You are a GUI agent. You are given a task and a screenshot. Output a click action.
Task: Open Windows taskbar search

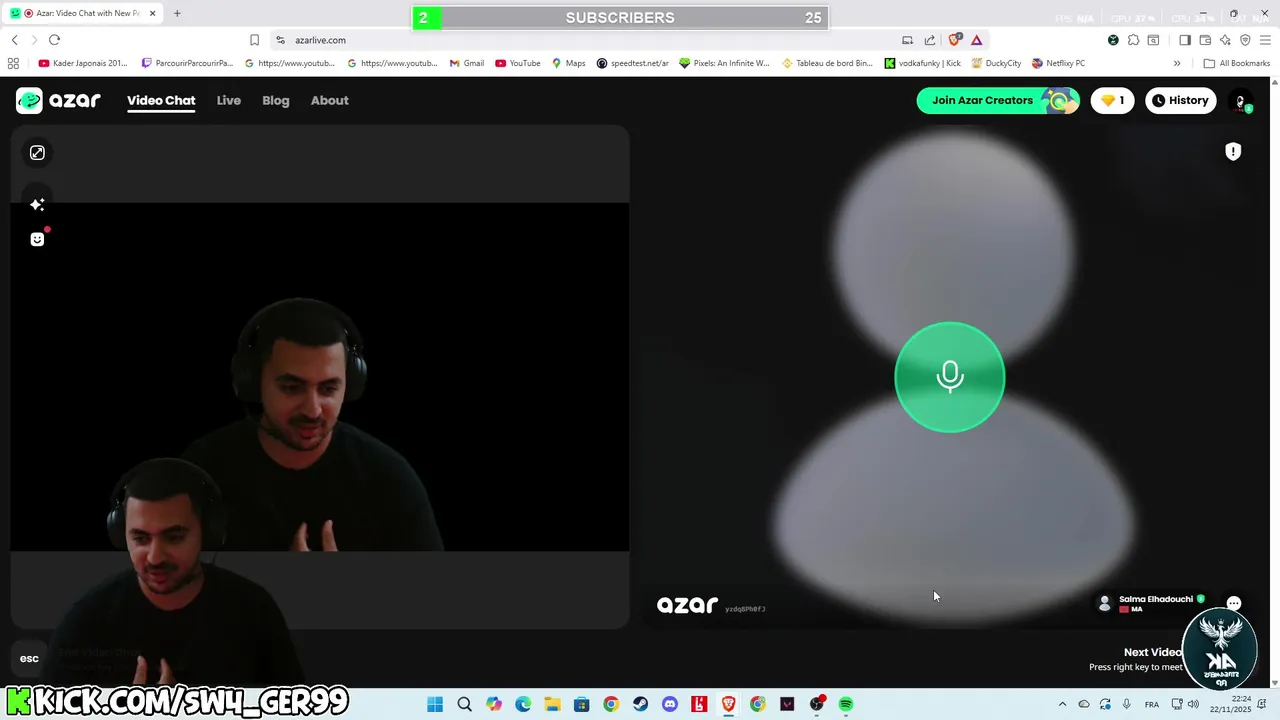click(x=464, y=704)
